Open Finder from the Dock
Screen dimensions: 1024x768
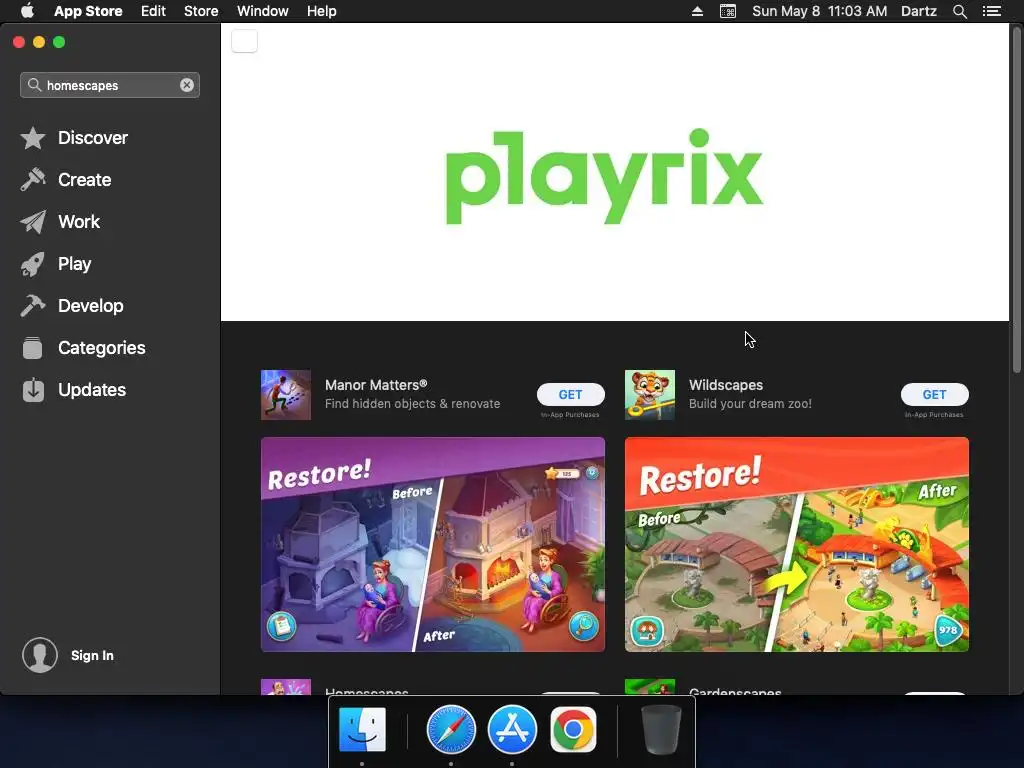(362, 729)
